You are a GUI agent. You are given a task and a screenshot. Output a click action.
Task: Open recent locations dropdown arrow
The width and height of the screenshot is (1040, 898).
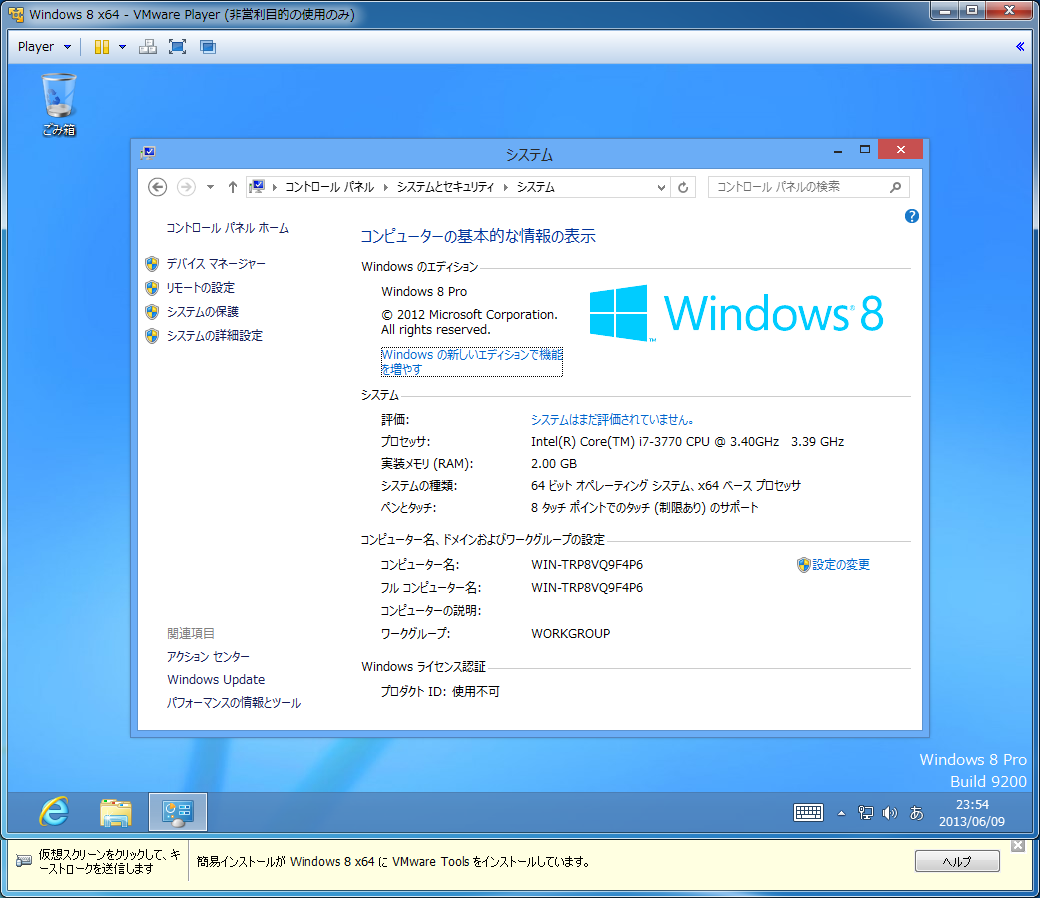coord(210,187)
